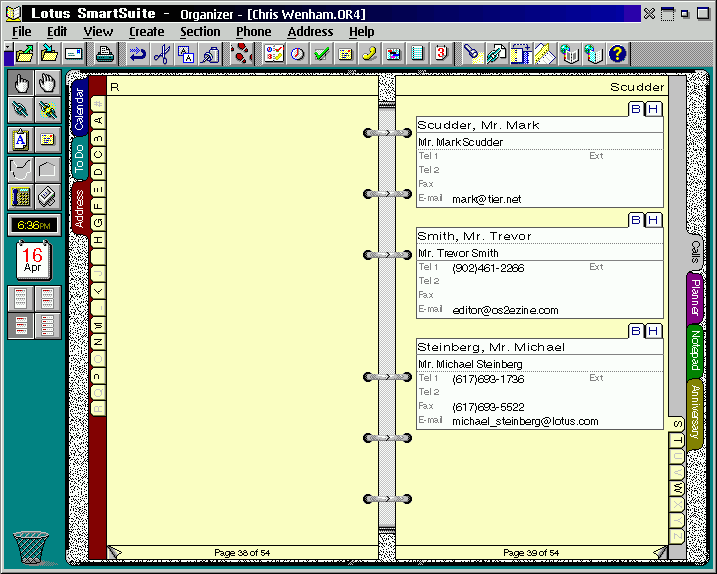Screen dimensions: 717x574
Task: Create a planner event icon
Action: (393, 54)
